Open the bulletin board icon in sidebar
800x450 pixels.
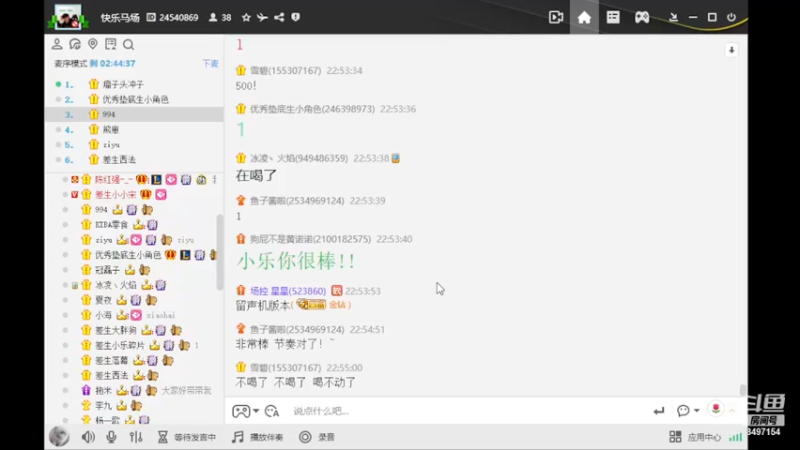pyautogui.click(x=110, y=44)
